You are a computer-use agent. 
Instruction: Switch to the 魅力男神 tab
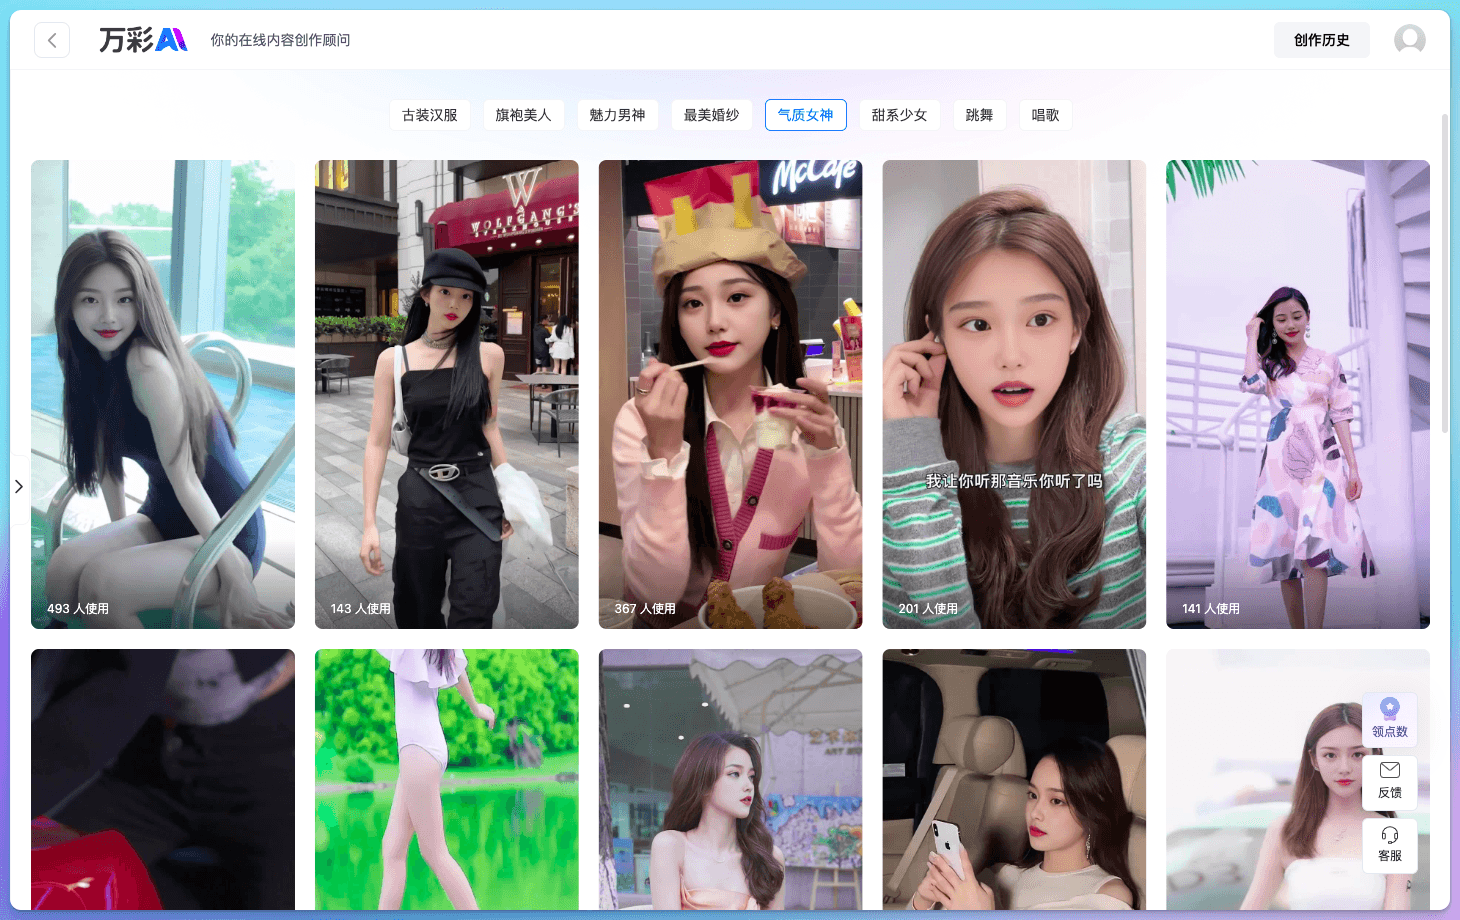[618, 115]
